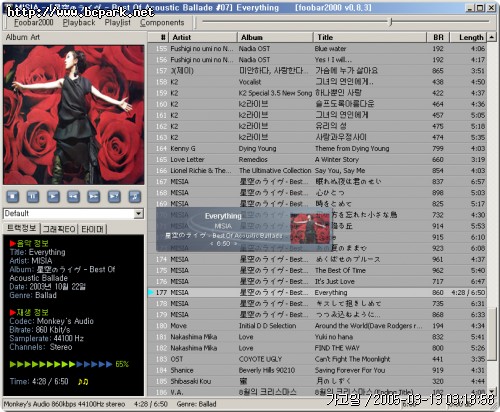Sort by the Length column header
The width and height of the screenshot is (500, 412).
[x=469, y=37]
